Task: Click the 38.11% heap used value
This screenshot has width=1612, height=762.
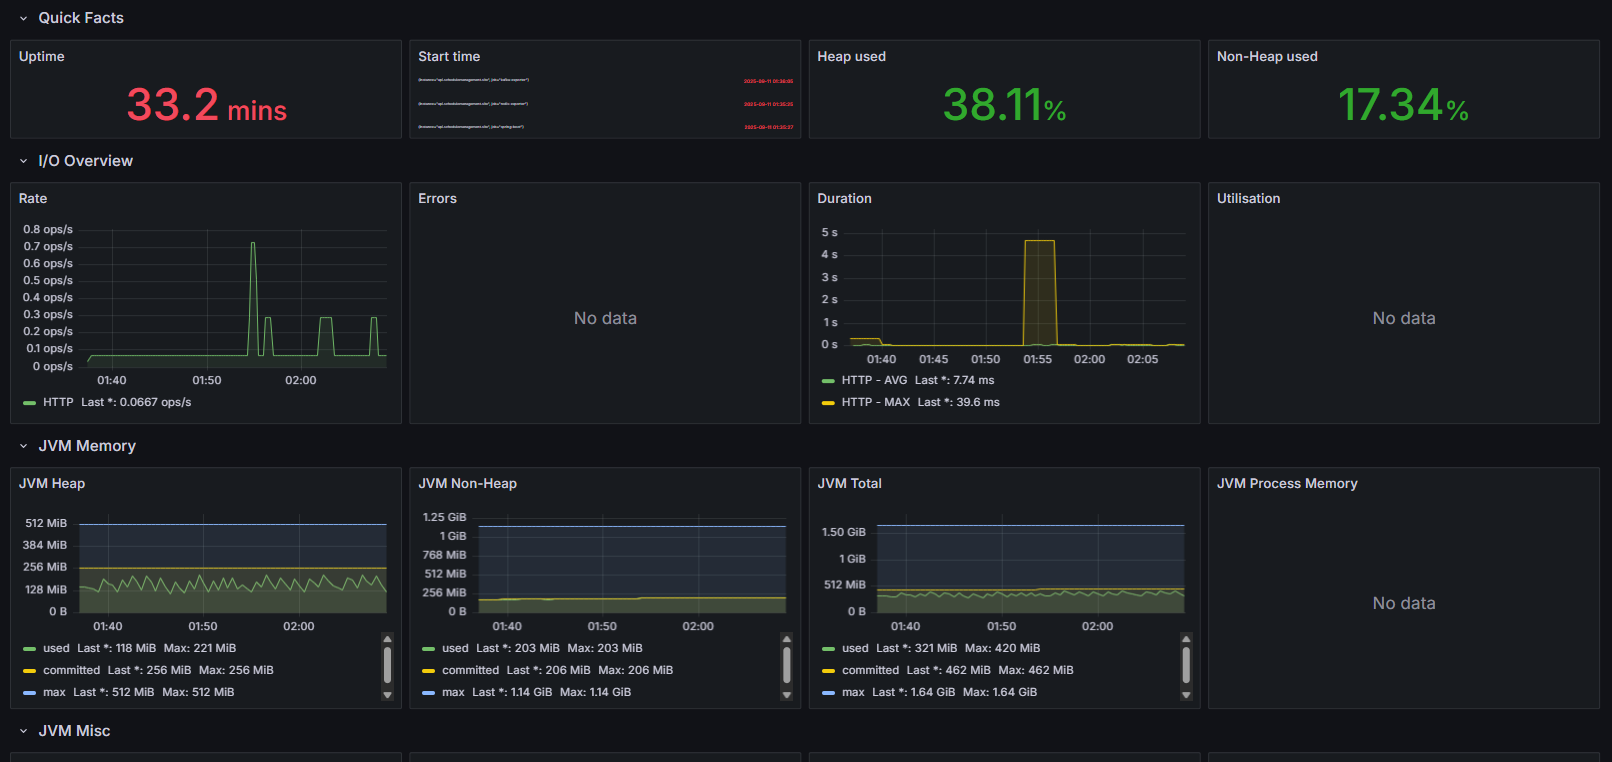Action: click(x=1004, y=105)
